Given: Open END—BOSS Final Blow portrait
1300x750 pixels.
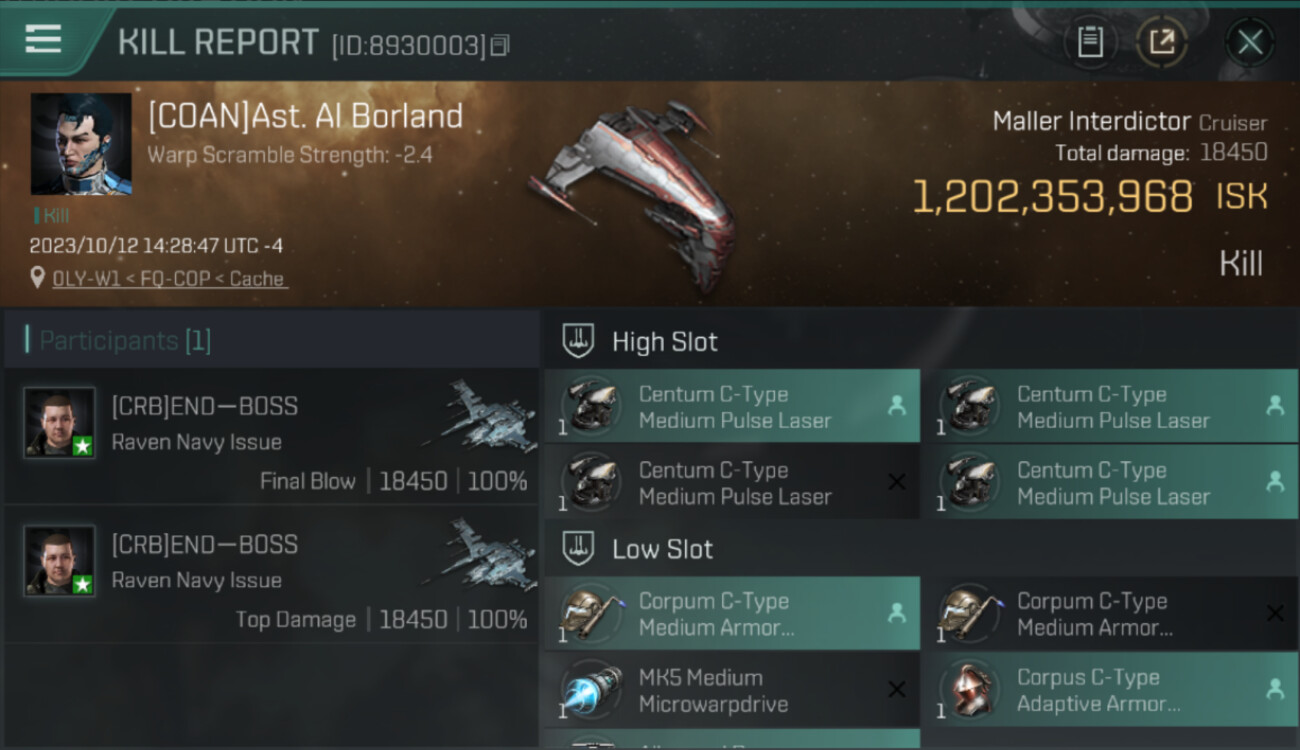Looking at the screenshot, I should 60,423.
